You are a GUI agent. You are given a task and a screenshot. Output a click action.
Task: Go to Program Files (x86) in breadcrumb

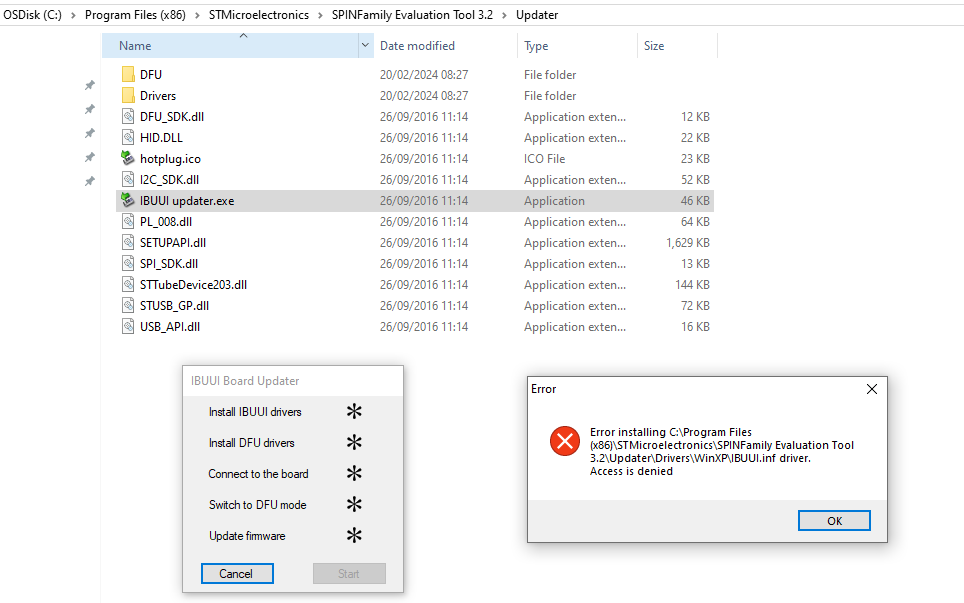135,15
